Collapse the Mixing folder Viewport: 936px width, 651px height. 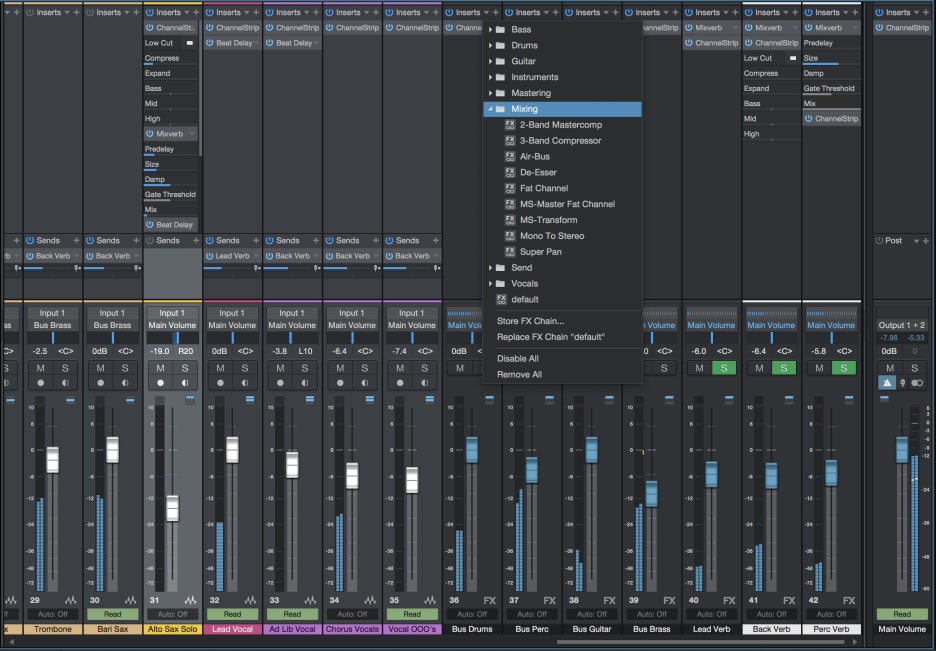pyautogui.click(x=491, y=109)
